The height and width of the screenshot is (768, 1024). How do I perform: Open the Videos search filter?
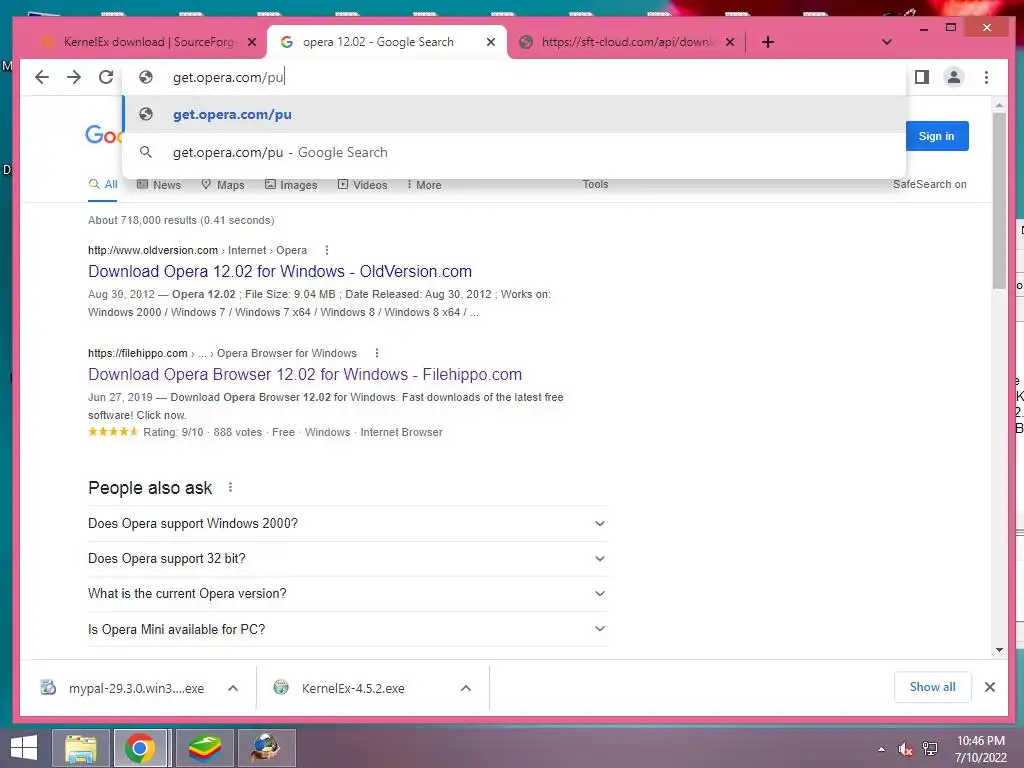point(362,185)
